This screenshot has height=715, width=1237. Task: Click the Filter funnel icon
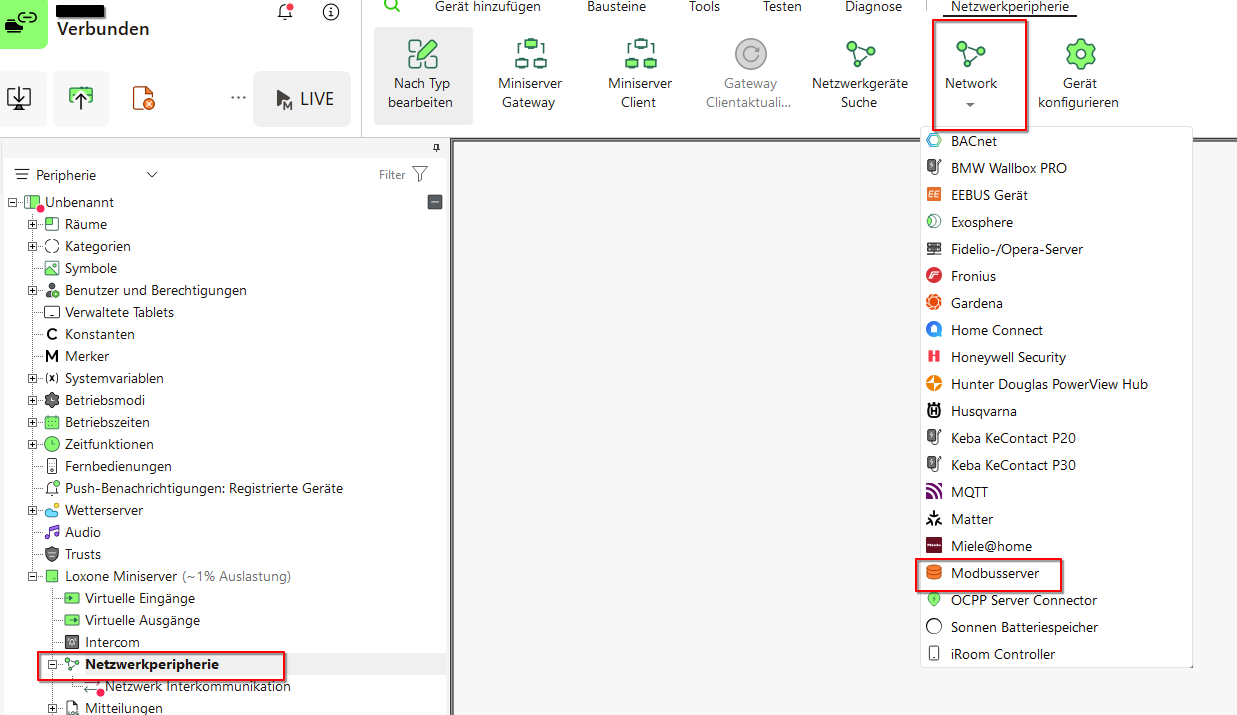coord(420,175)
